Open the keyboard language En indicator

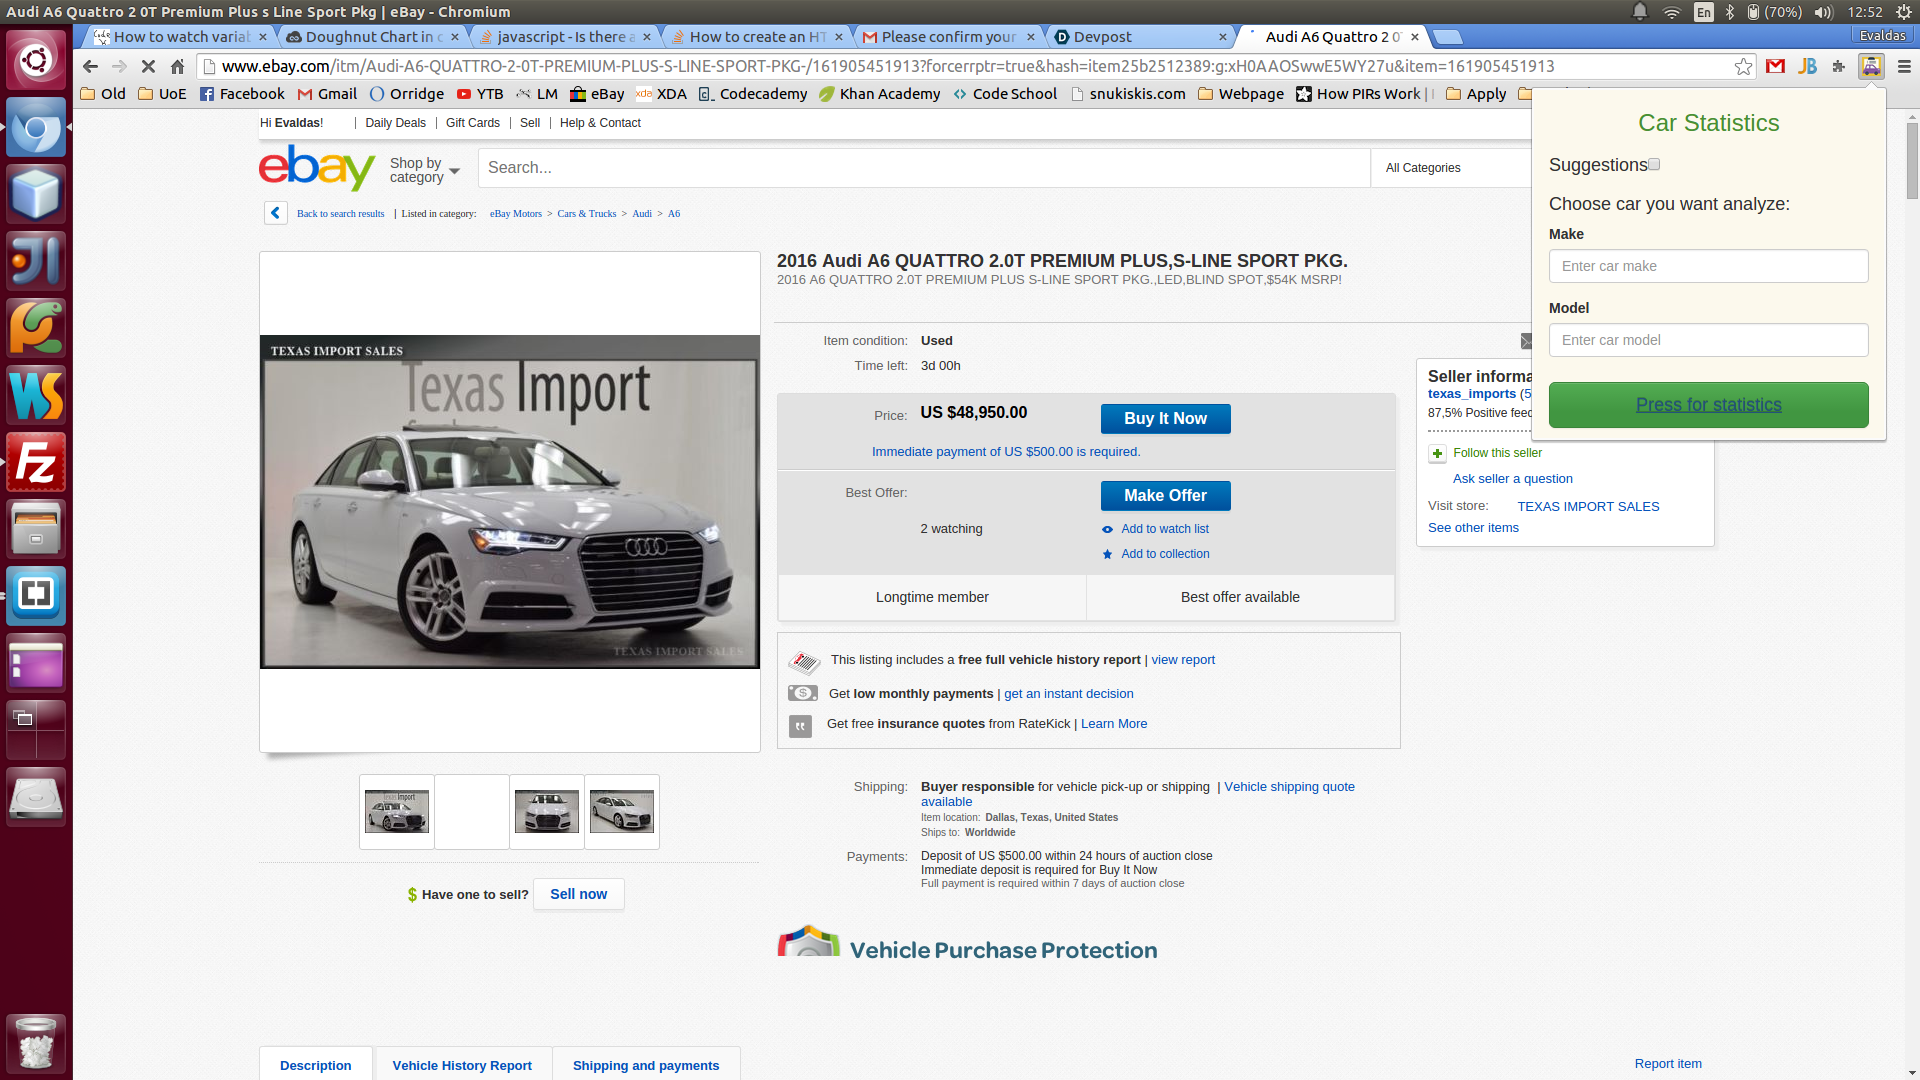tap(1704, 12)
